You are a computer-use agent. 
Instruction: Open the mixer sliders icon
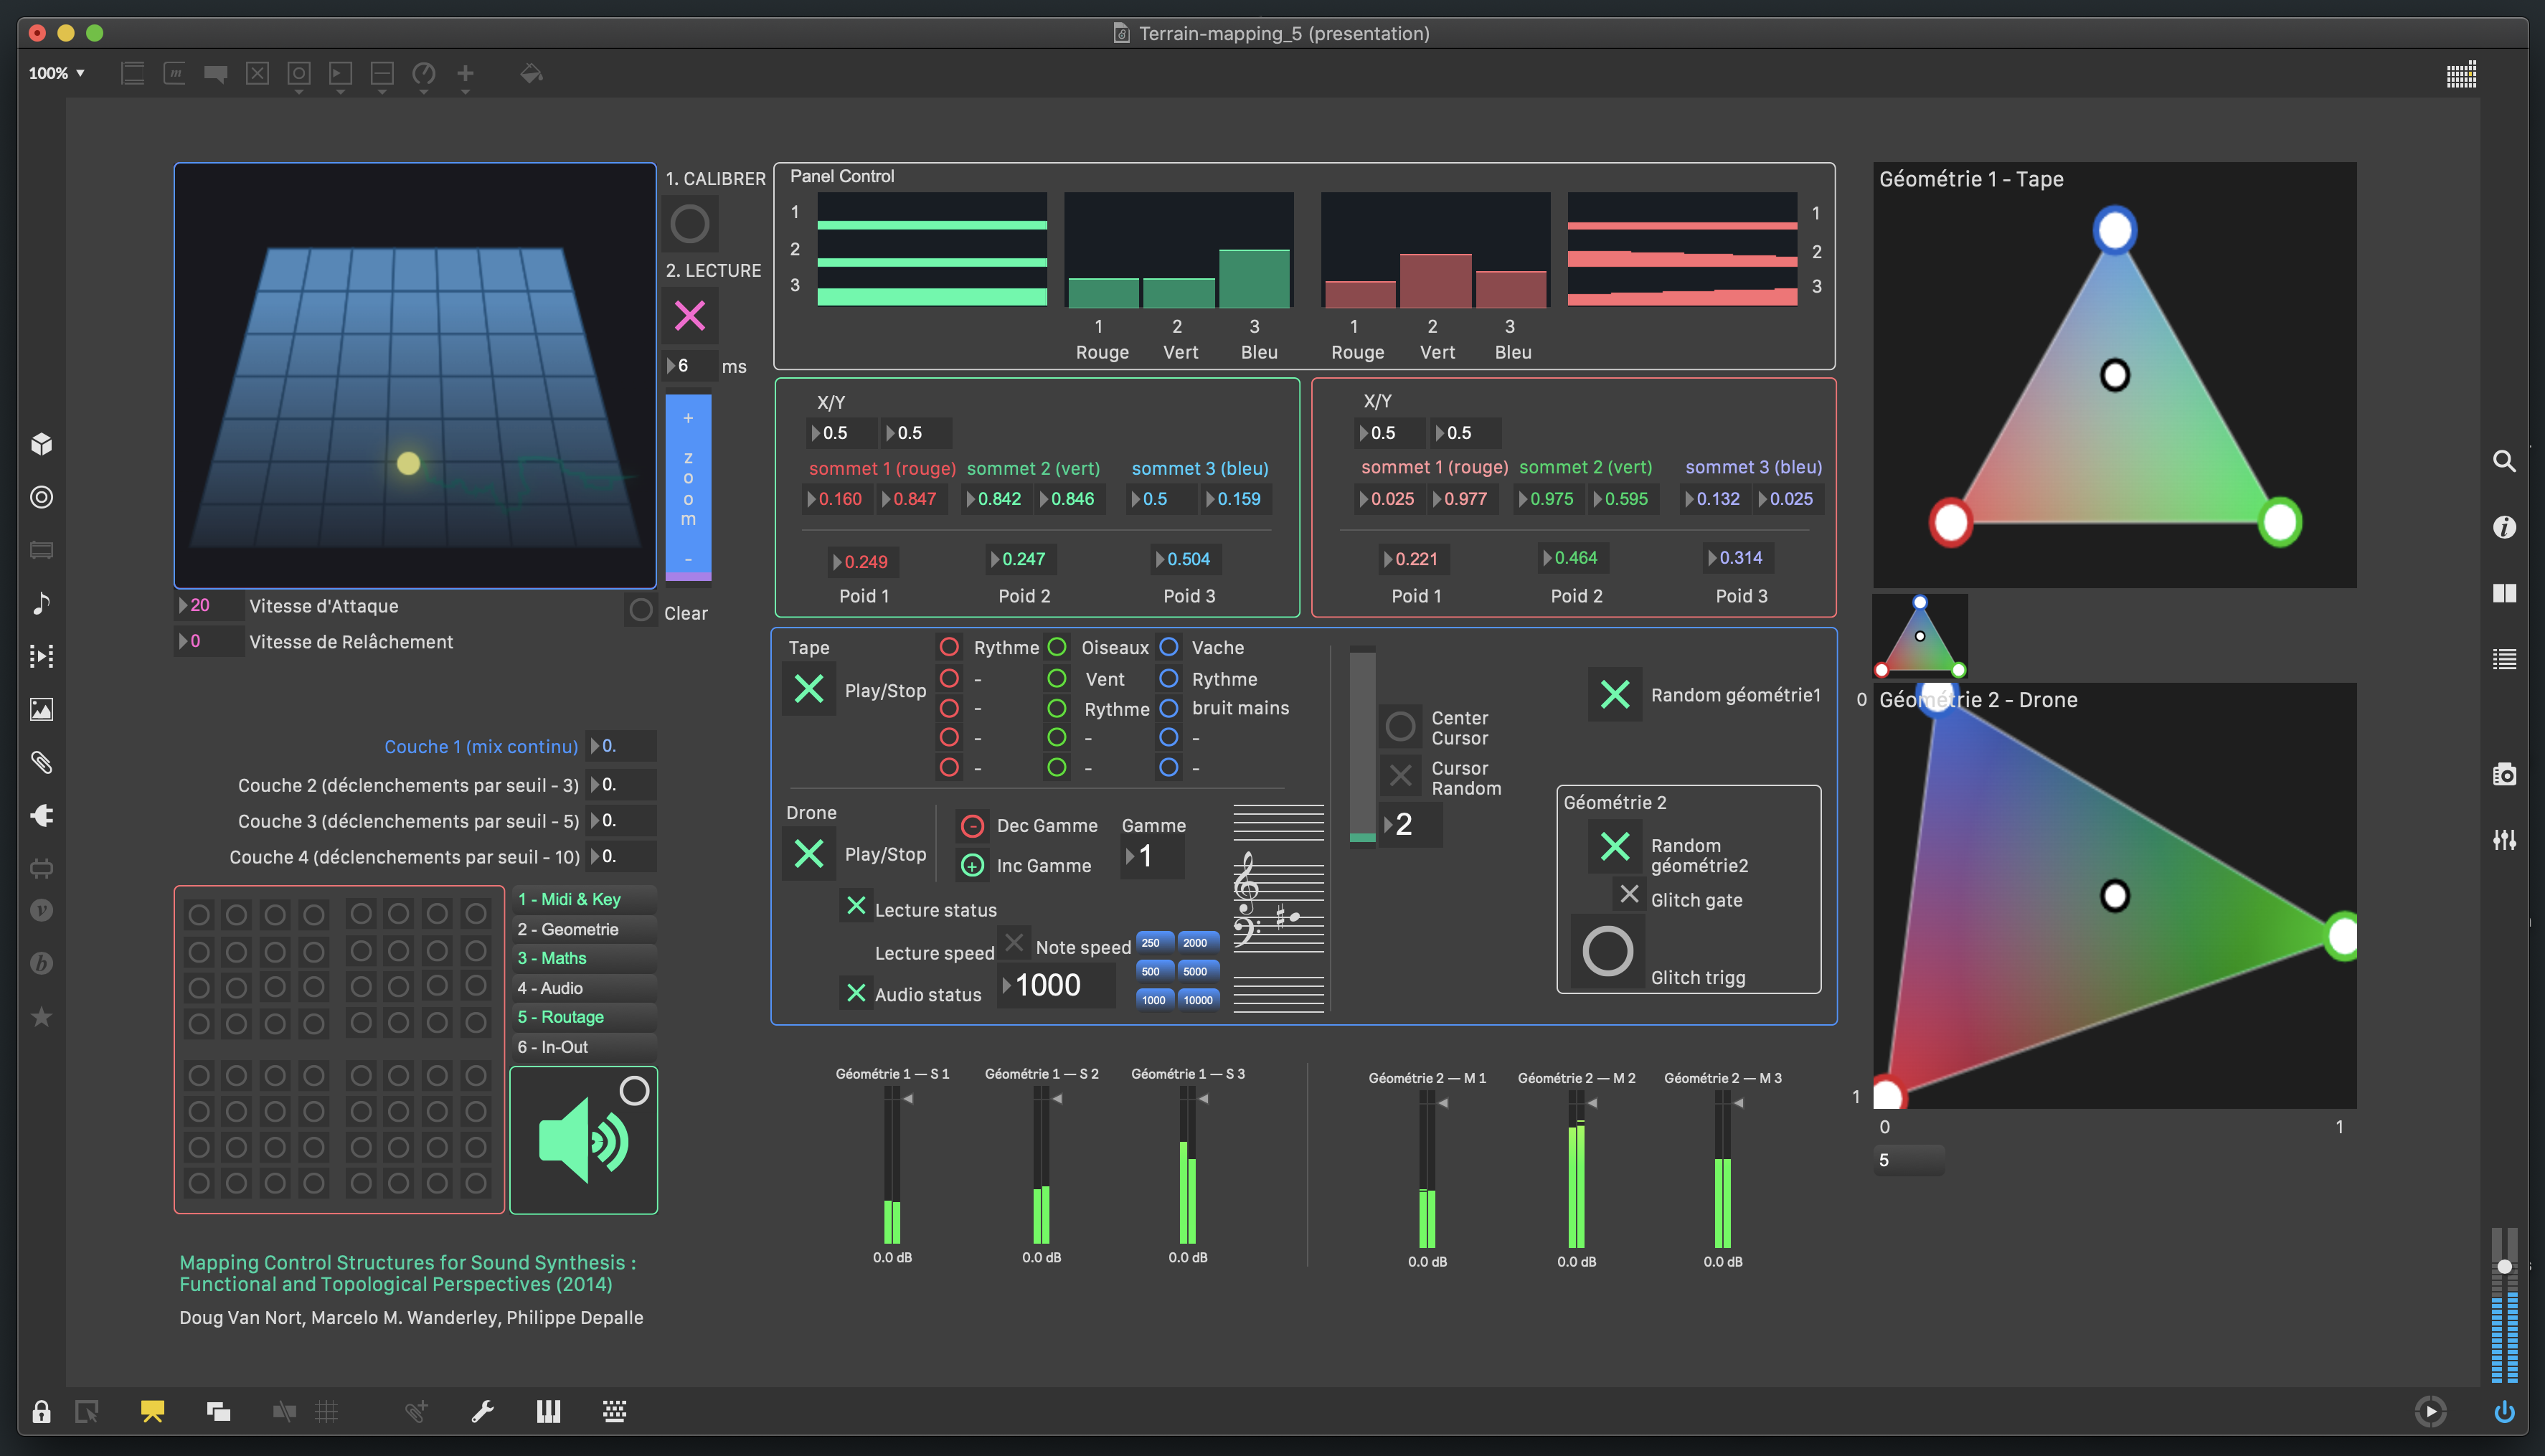point(2503,840)
